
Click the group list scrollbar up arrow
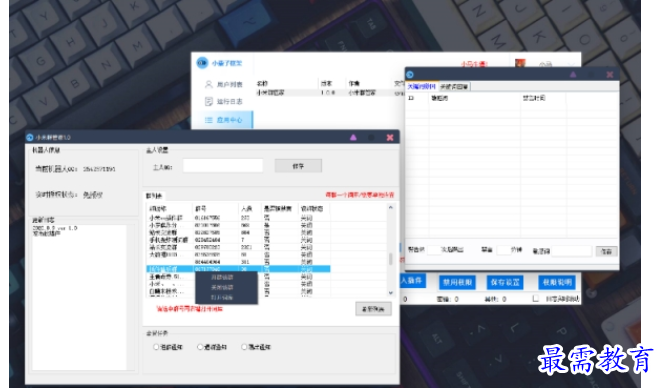[391, 207]
